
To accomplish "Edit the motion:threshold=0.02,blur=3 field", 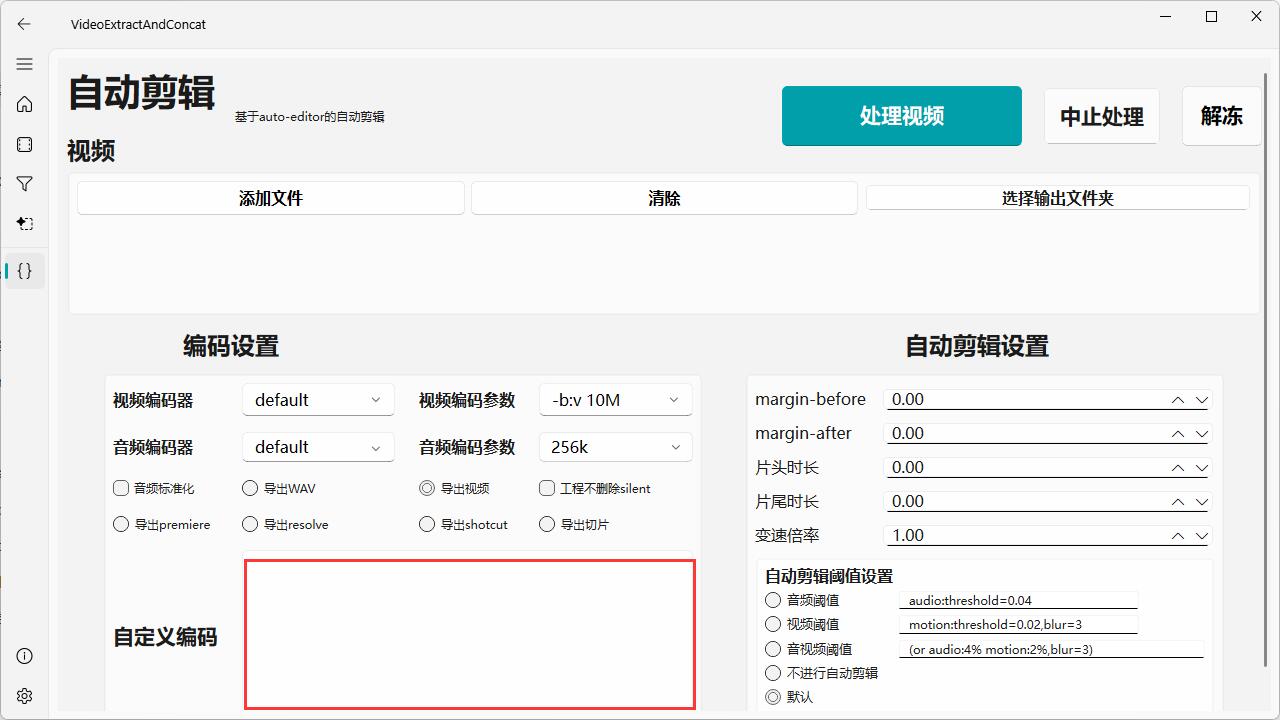I will [x=1018, y=624].
